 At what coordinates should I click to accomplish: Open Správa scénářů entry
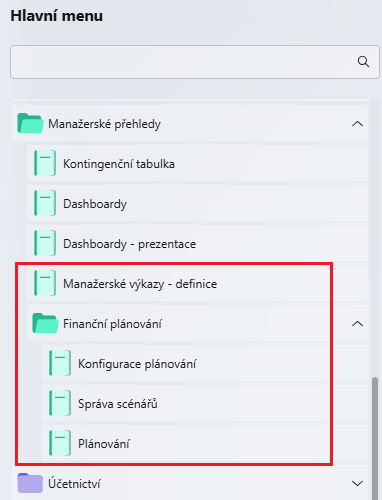click(x=205, y=403)
